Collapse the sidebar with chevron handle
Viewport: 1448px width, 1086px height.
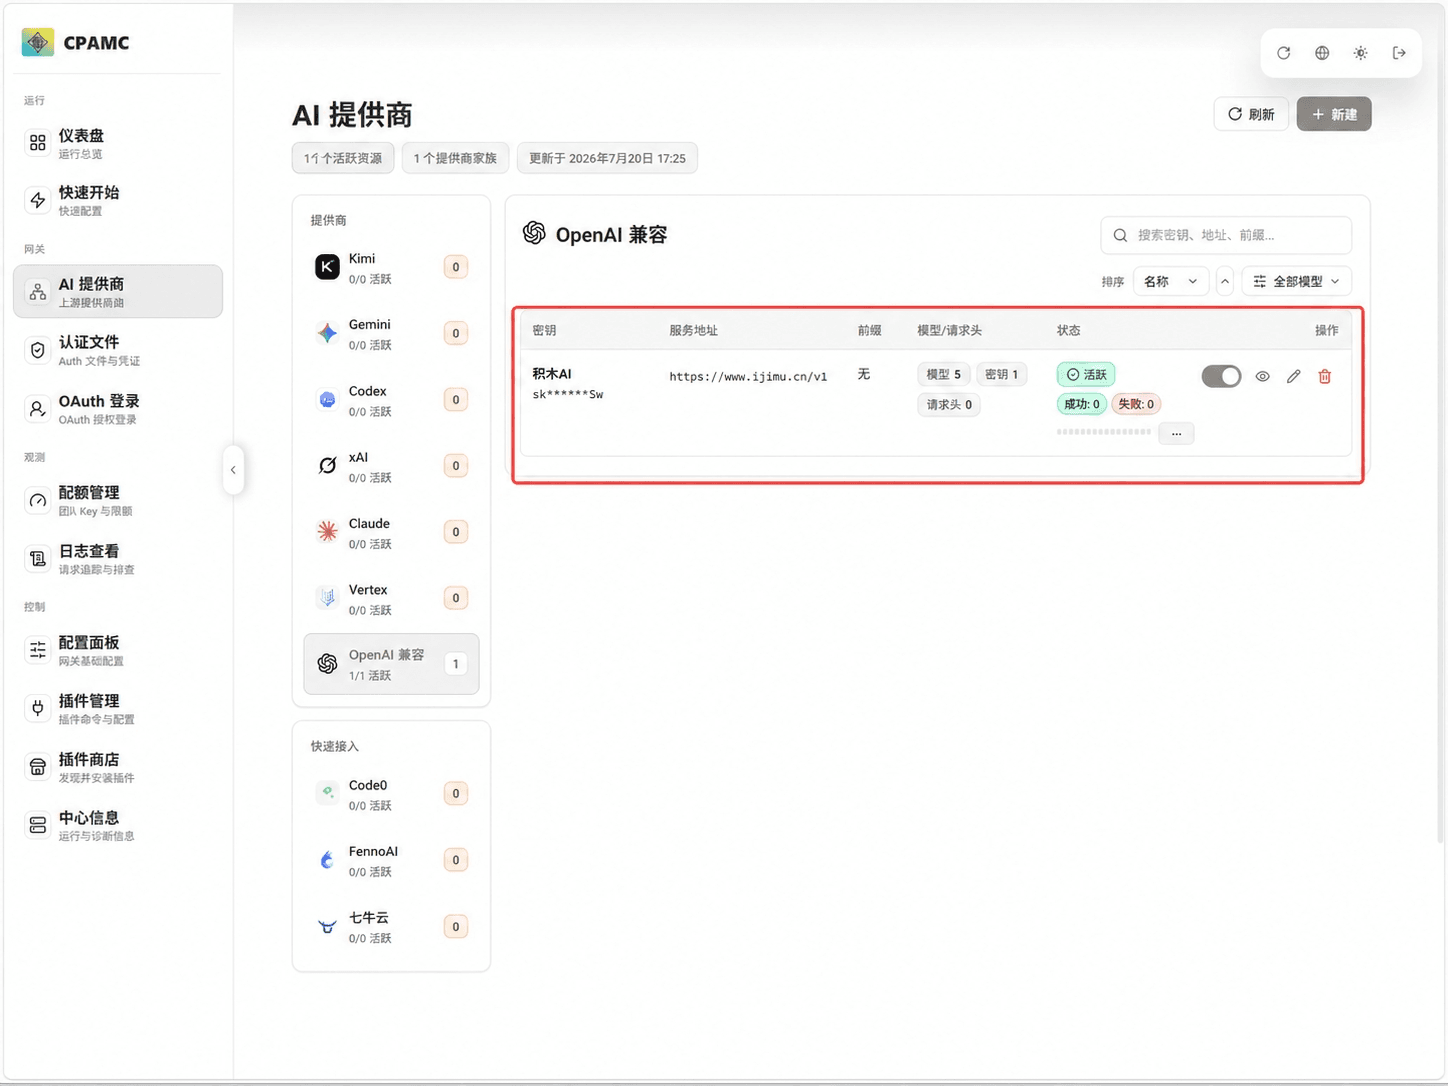coord(233,470)
